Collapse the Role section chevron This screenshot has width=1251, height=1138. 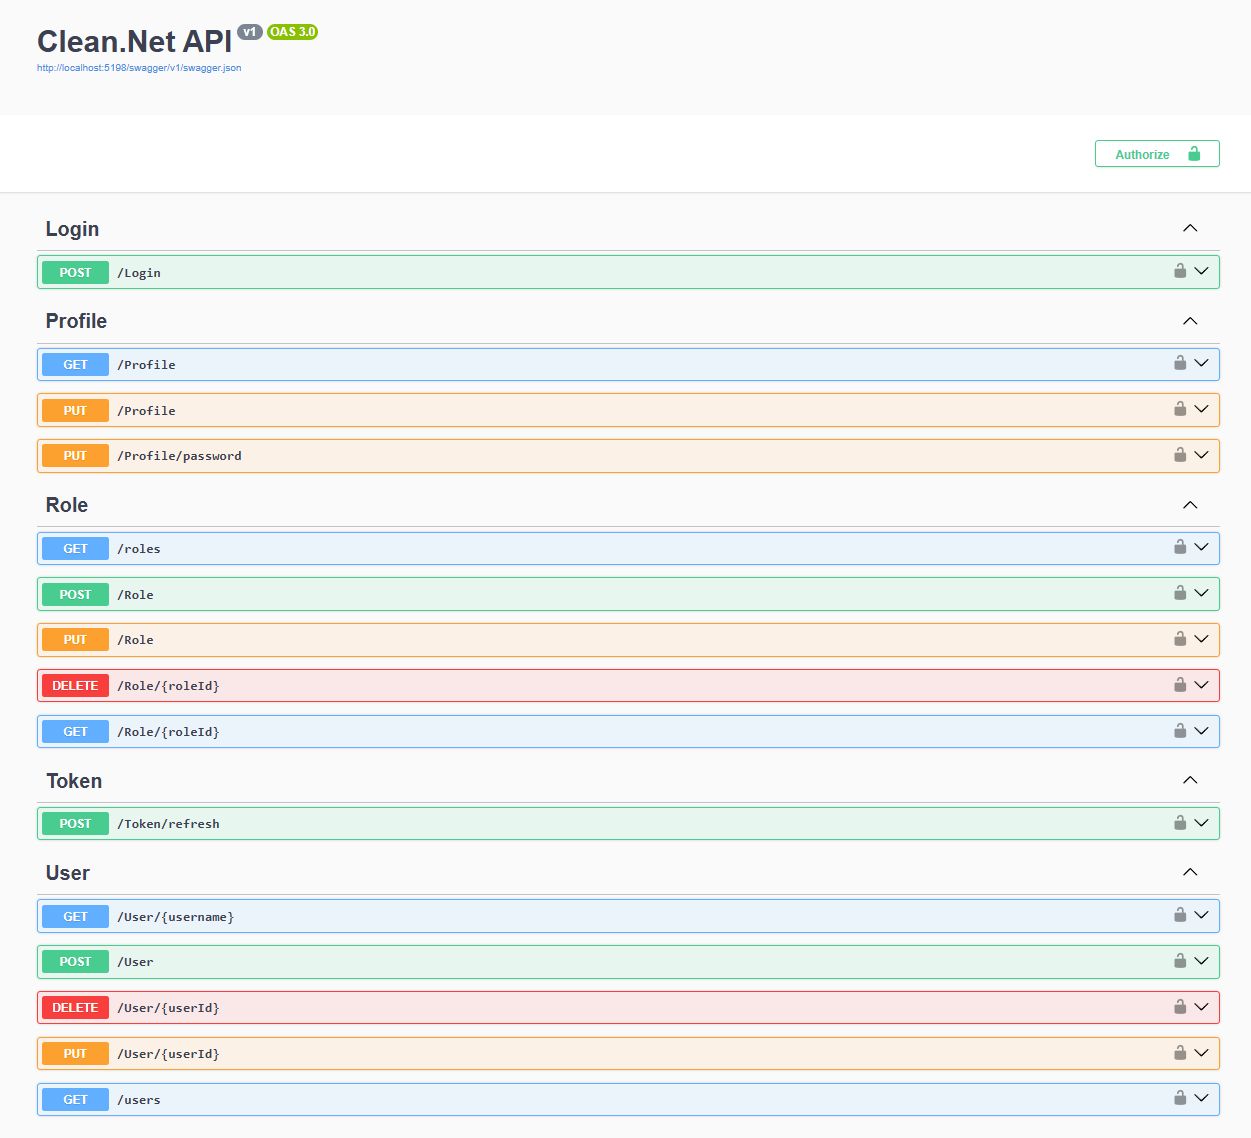1190,505
